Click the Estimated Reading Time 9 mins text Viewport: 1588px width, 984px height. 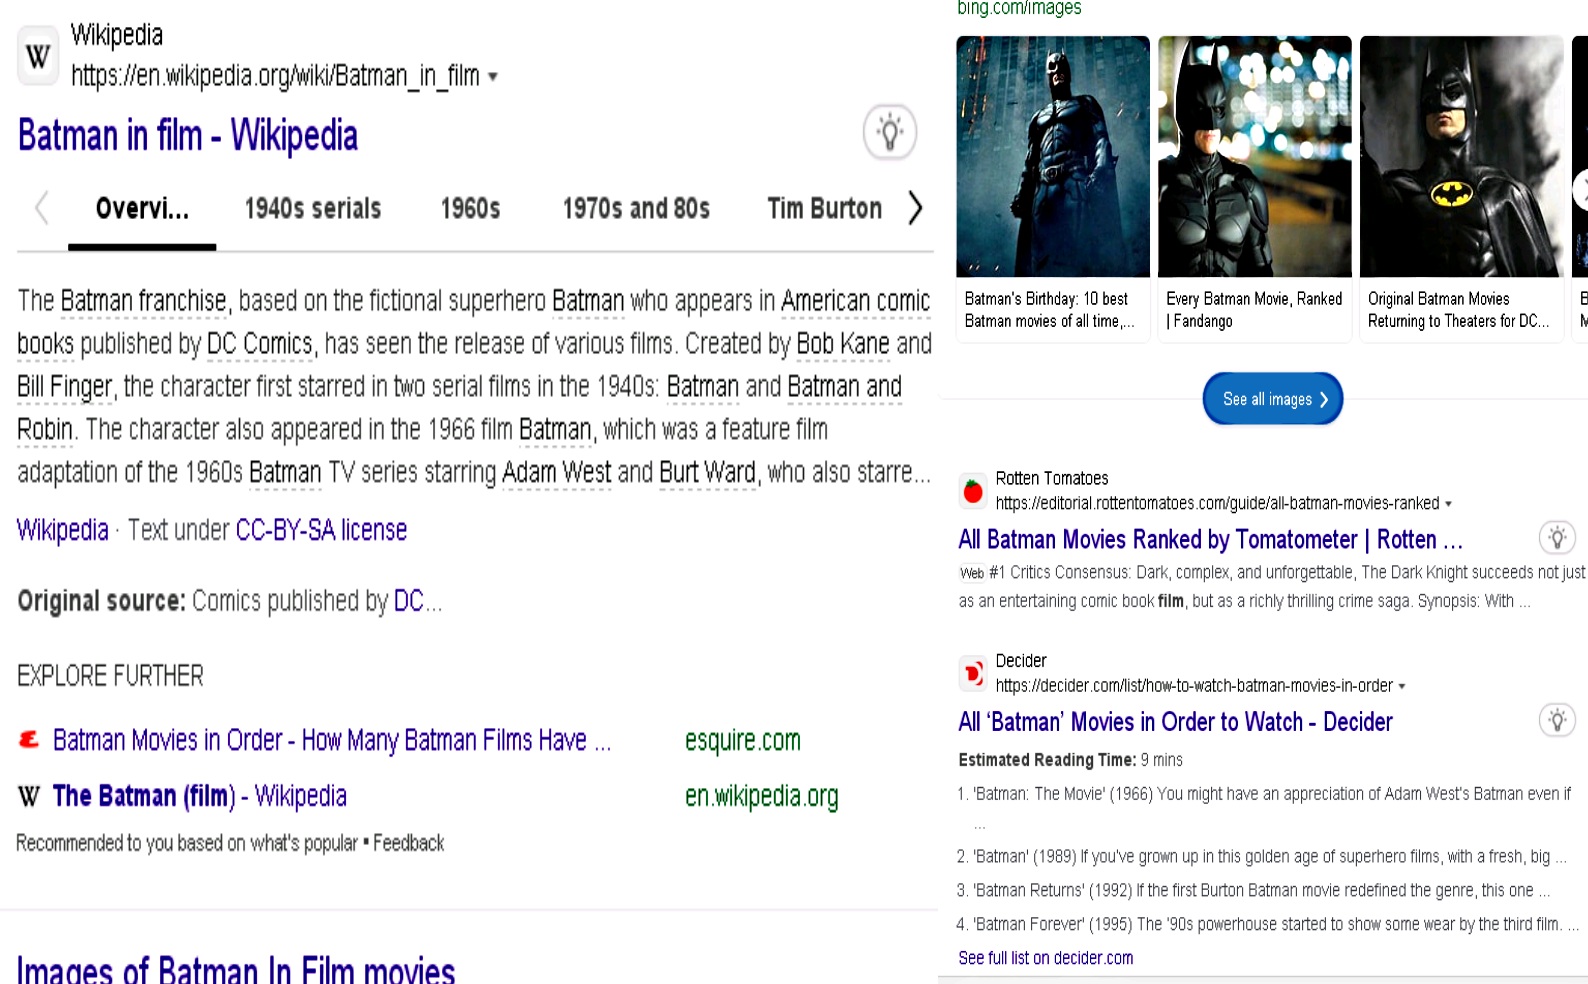point(1070,760)
